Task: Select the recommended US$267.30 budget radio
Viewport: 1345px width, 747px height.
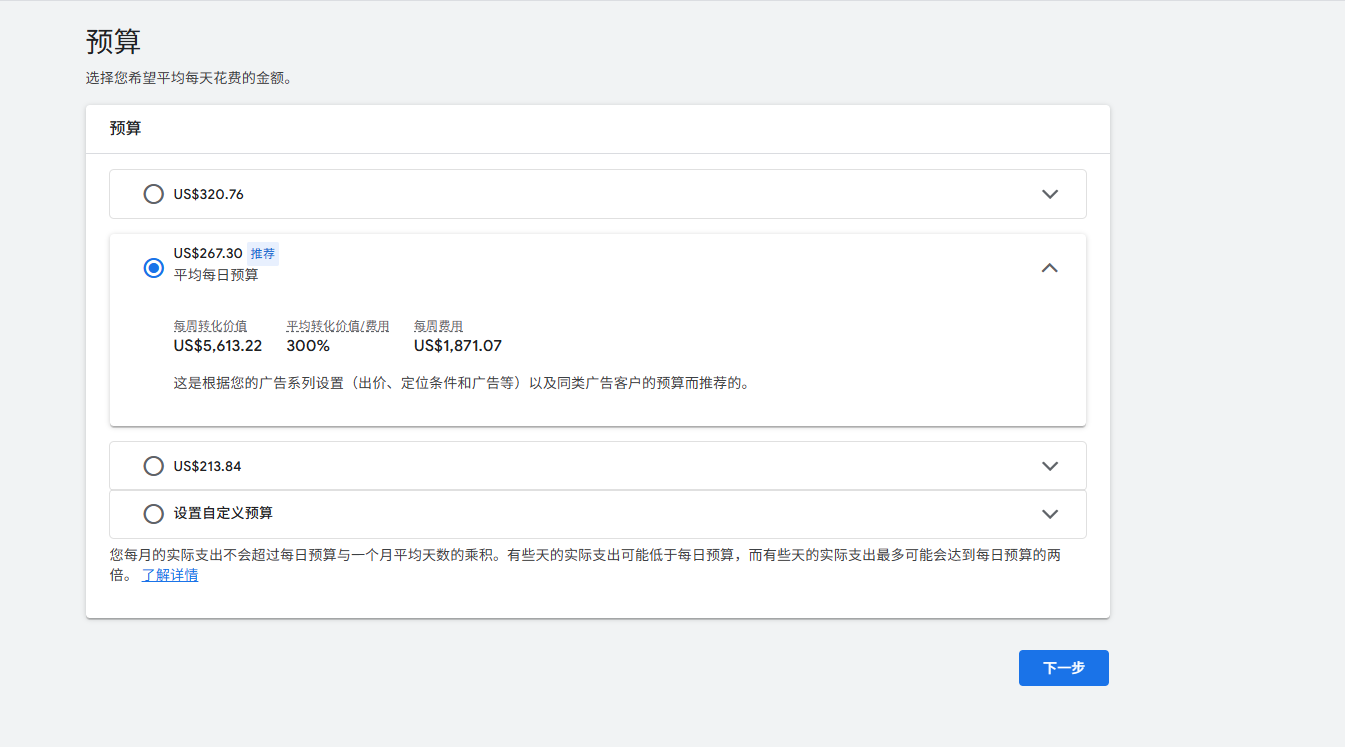Action: pyautogui.click(x=153, y=267)
